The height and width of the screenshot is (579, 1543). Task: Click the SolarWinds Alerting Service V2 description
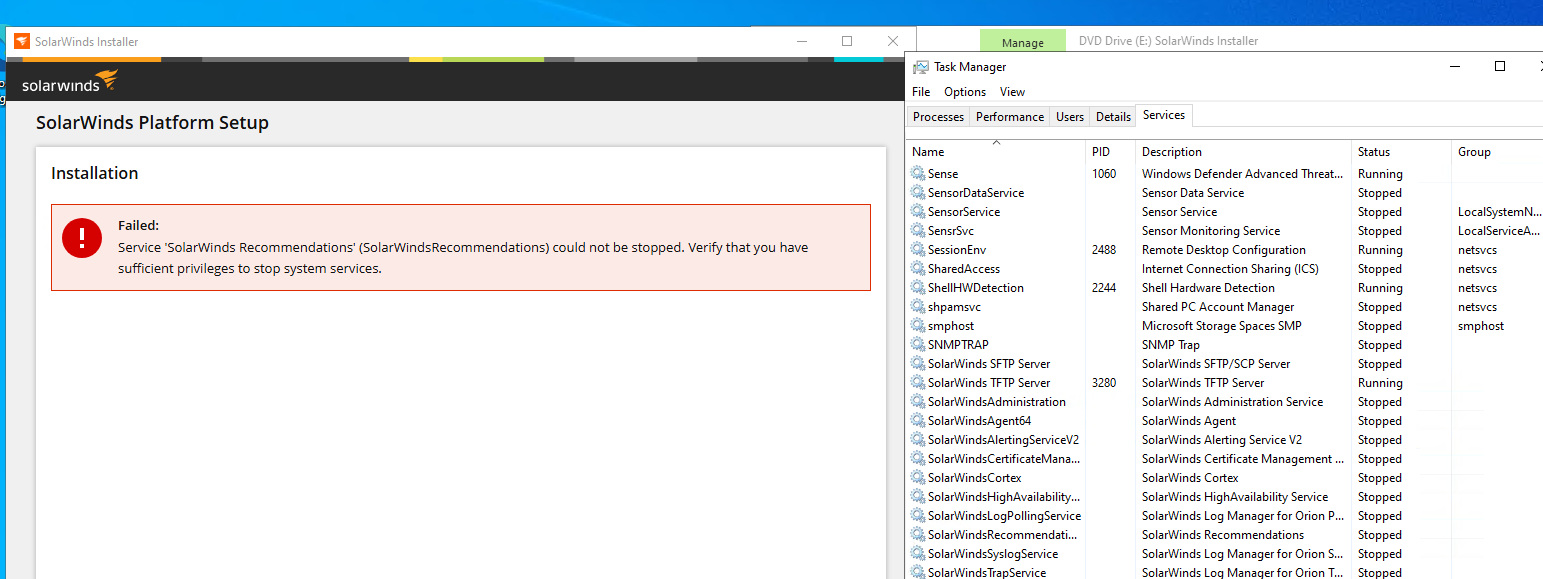1222,440
